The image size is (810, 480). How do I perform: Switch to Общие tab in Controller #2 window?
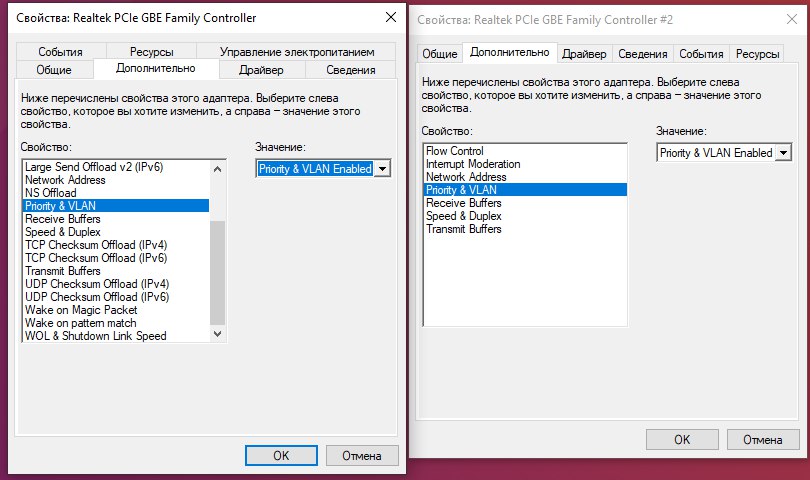440,54
